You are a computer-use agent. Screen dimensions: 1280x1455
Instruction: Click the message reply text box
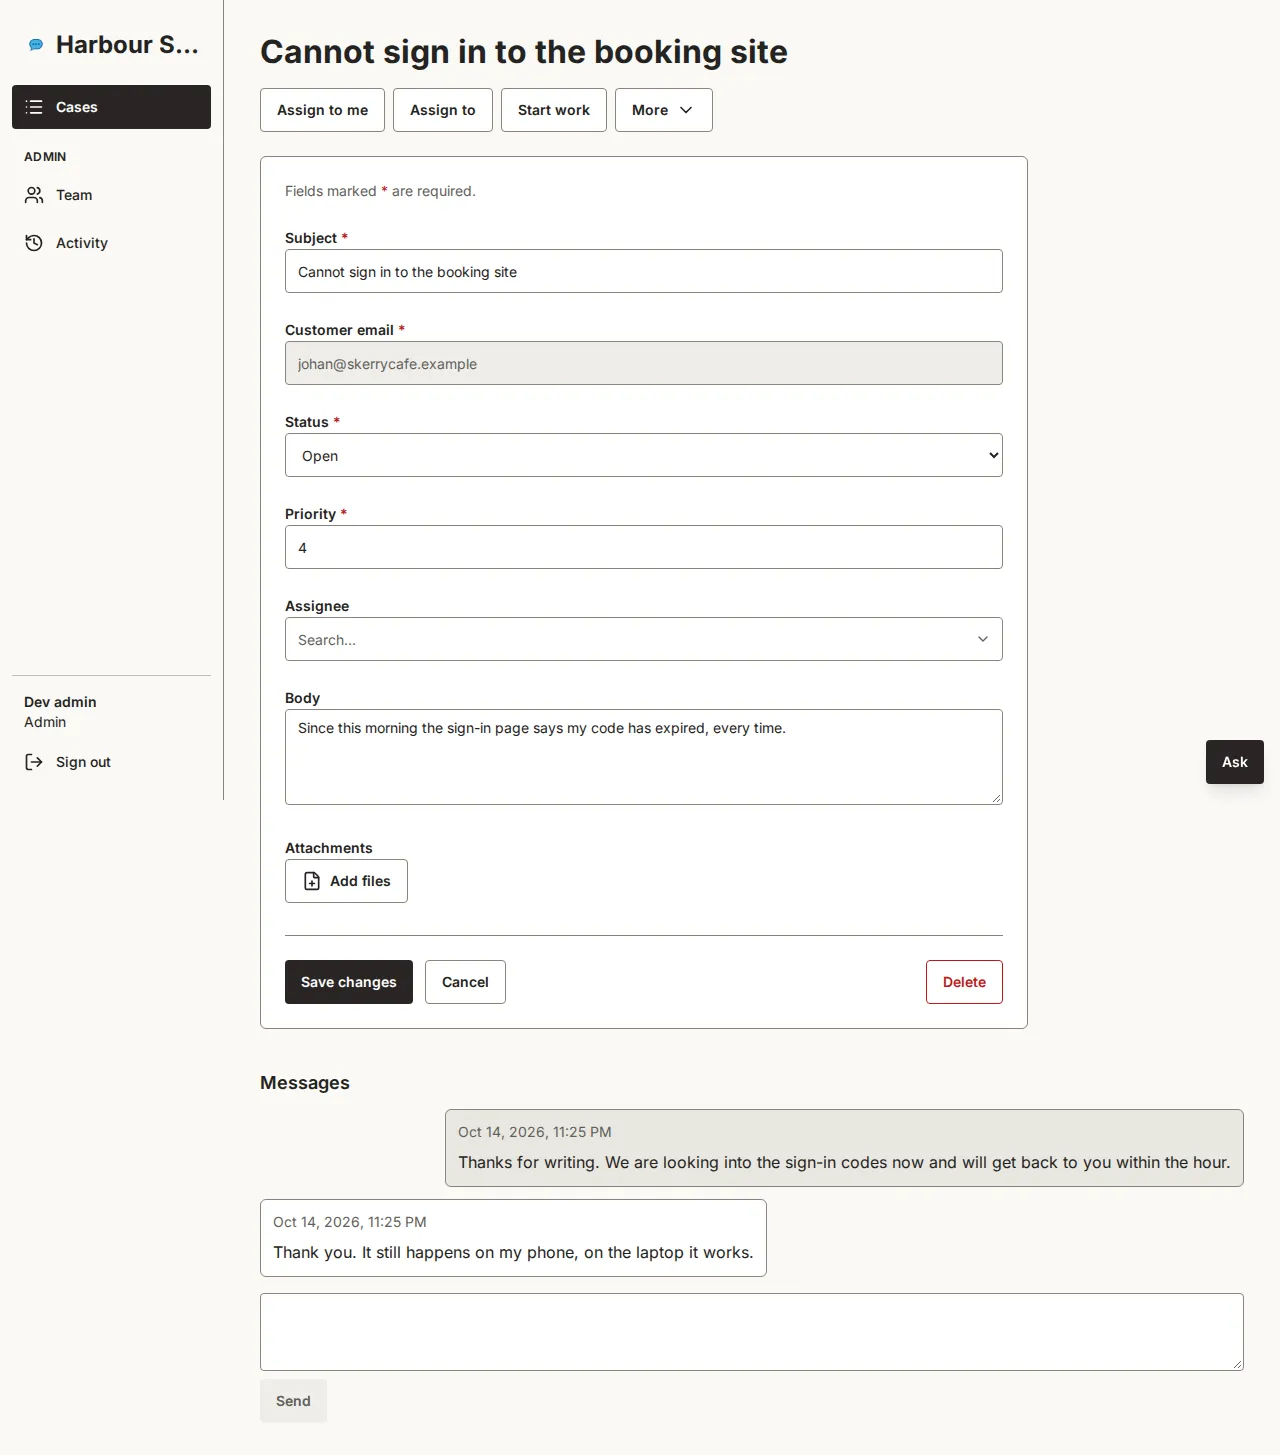click(752, 1332)
